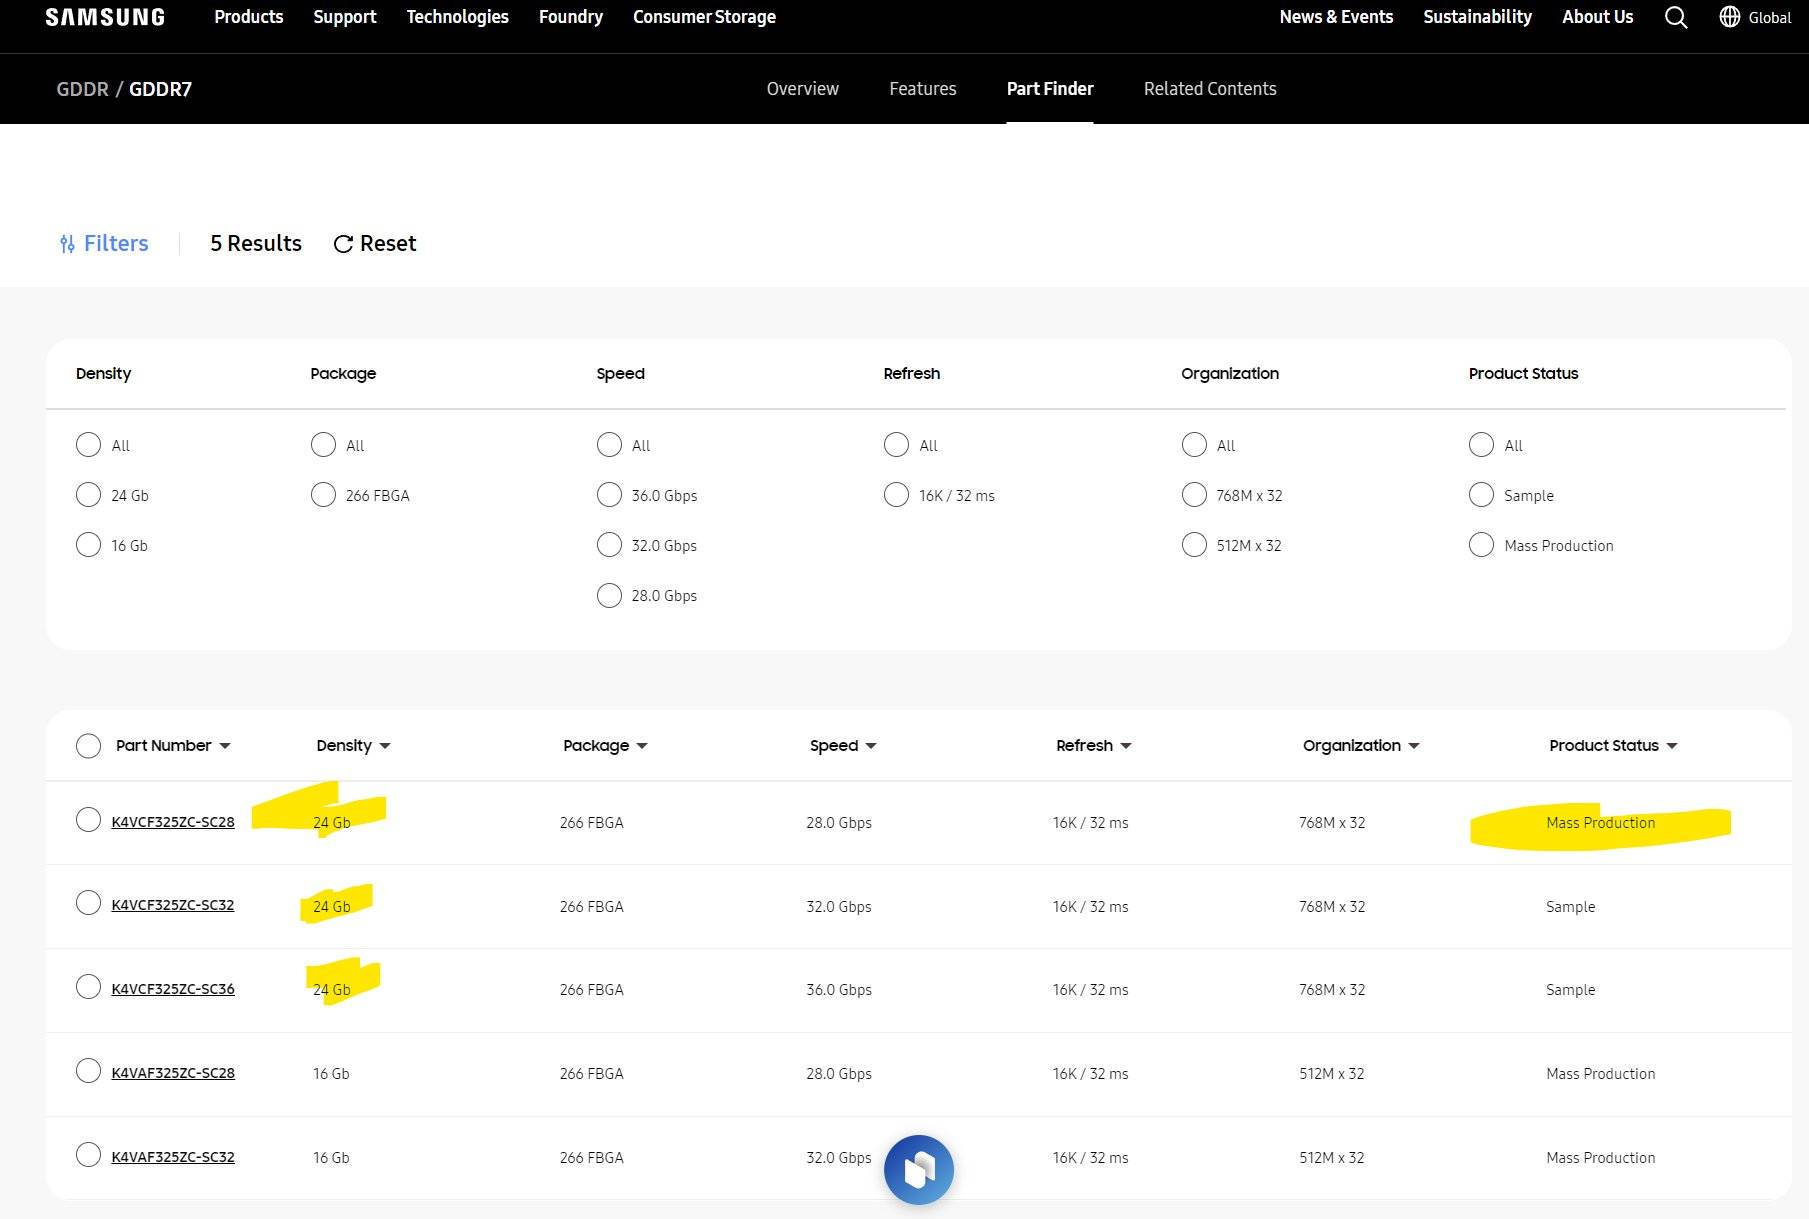Select the 36.0 Gbps speed filter option
Image resolution: width=1809 pixels, height=1219 pixels.
point(609,494)
